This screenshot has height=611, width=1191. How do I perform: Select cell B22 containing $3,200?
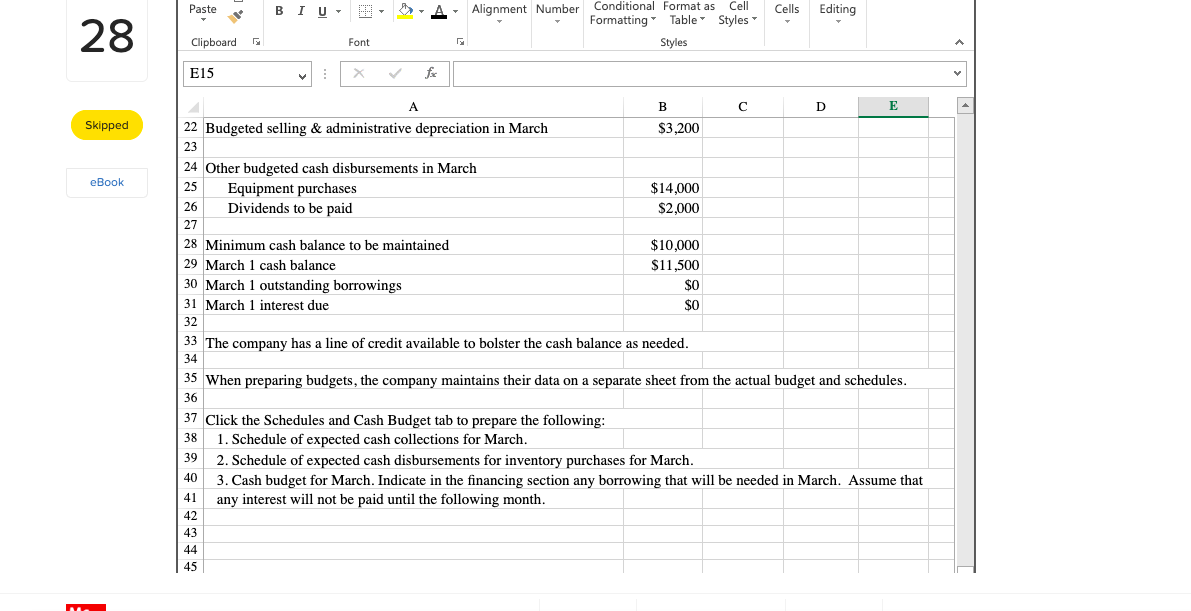(663, 128)
